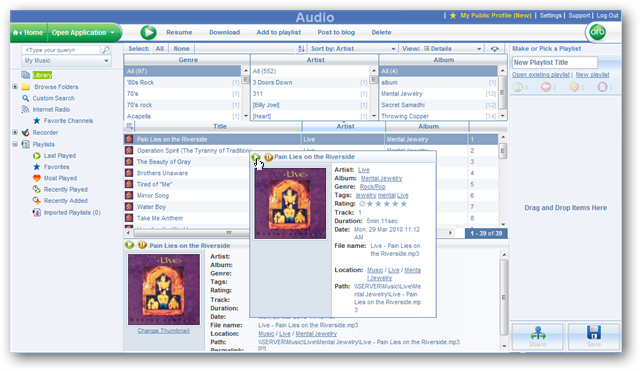Click the Save floppy disk button

(x=594, y=336)
